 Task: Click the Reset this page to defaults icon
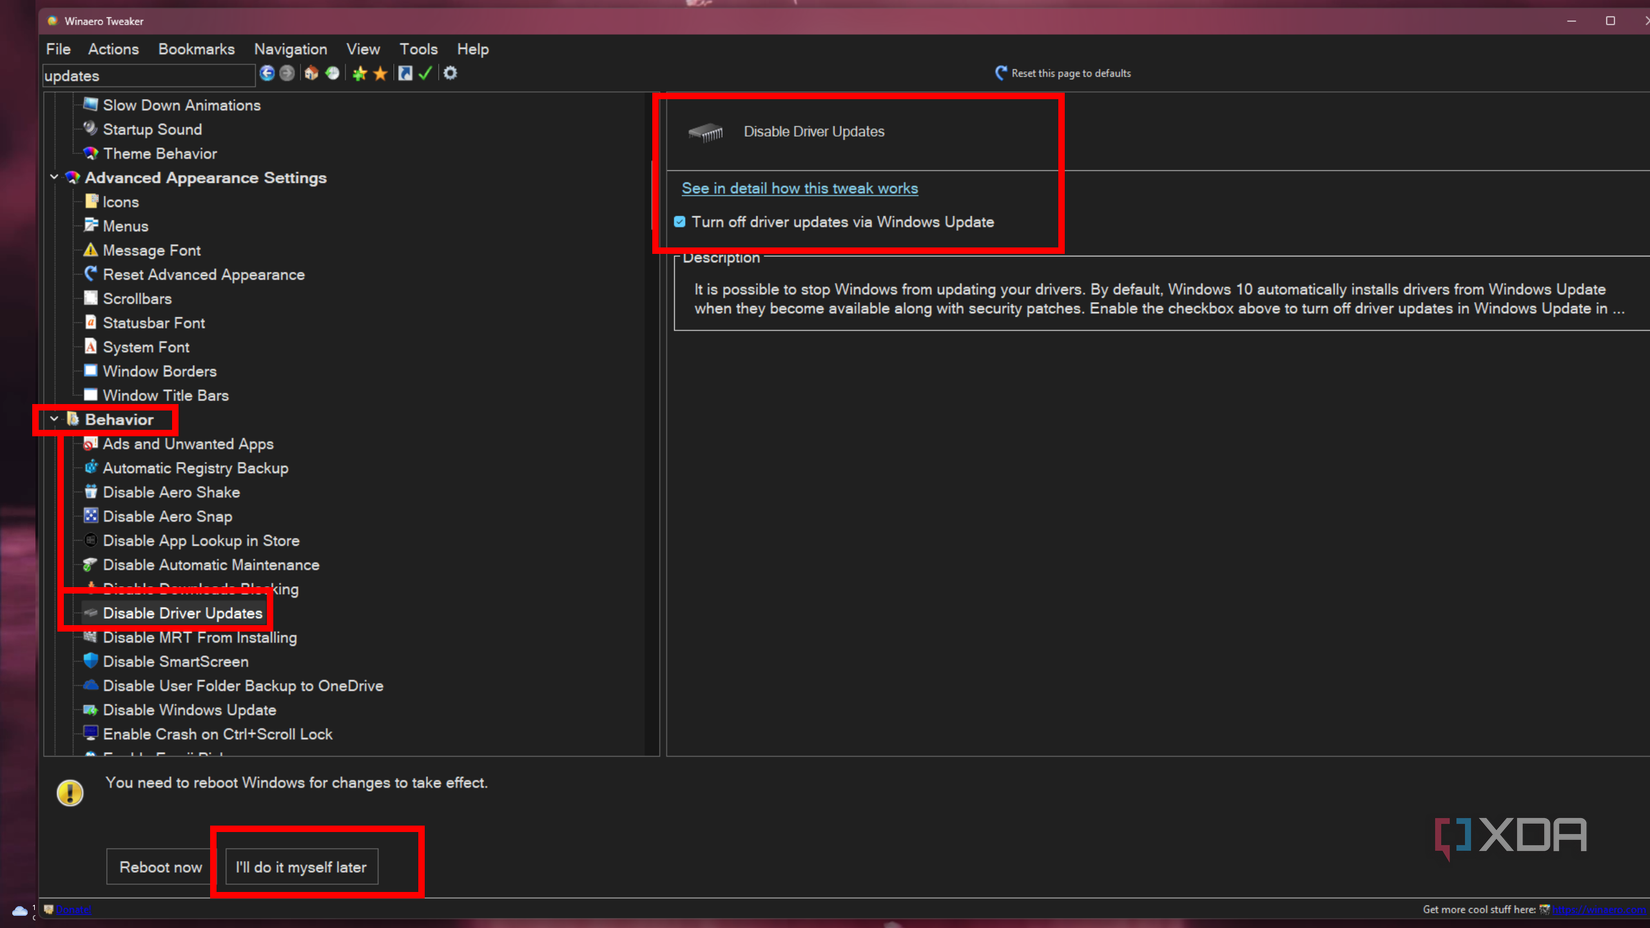1000,72
